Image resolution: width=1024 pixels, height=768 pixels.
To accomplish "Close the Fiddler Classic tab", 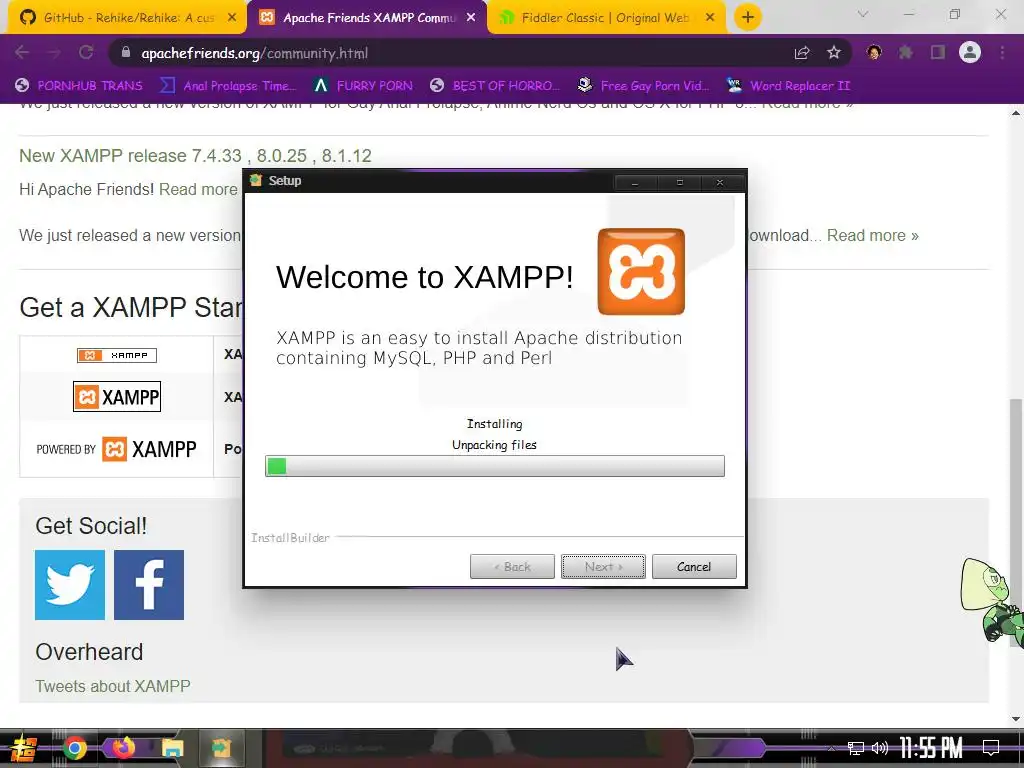I will 711,18.
